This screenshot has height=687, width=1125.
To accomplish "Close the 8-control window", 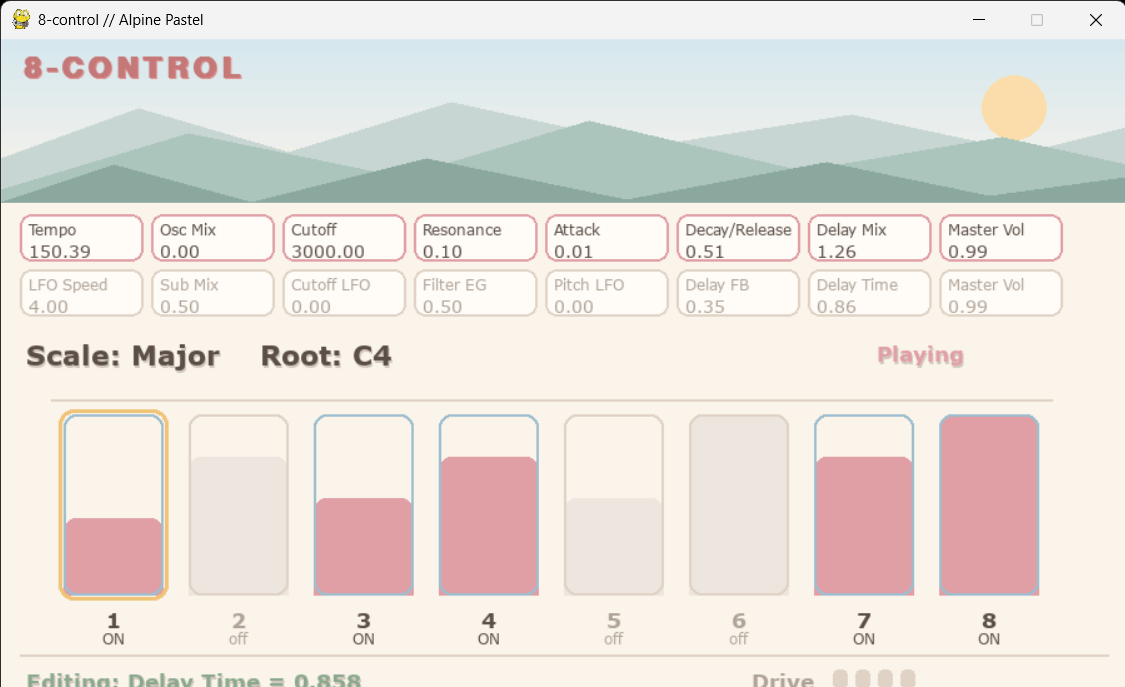I will pyautogui.click(x=1096, y=20).
